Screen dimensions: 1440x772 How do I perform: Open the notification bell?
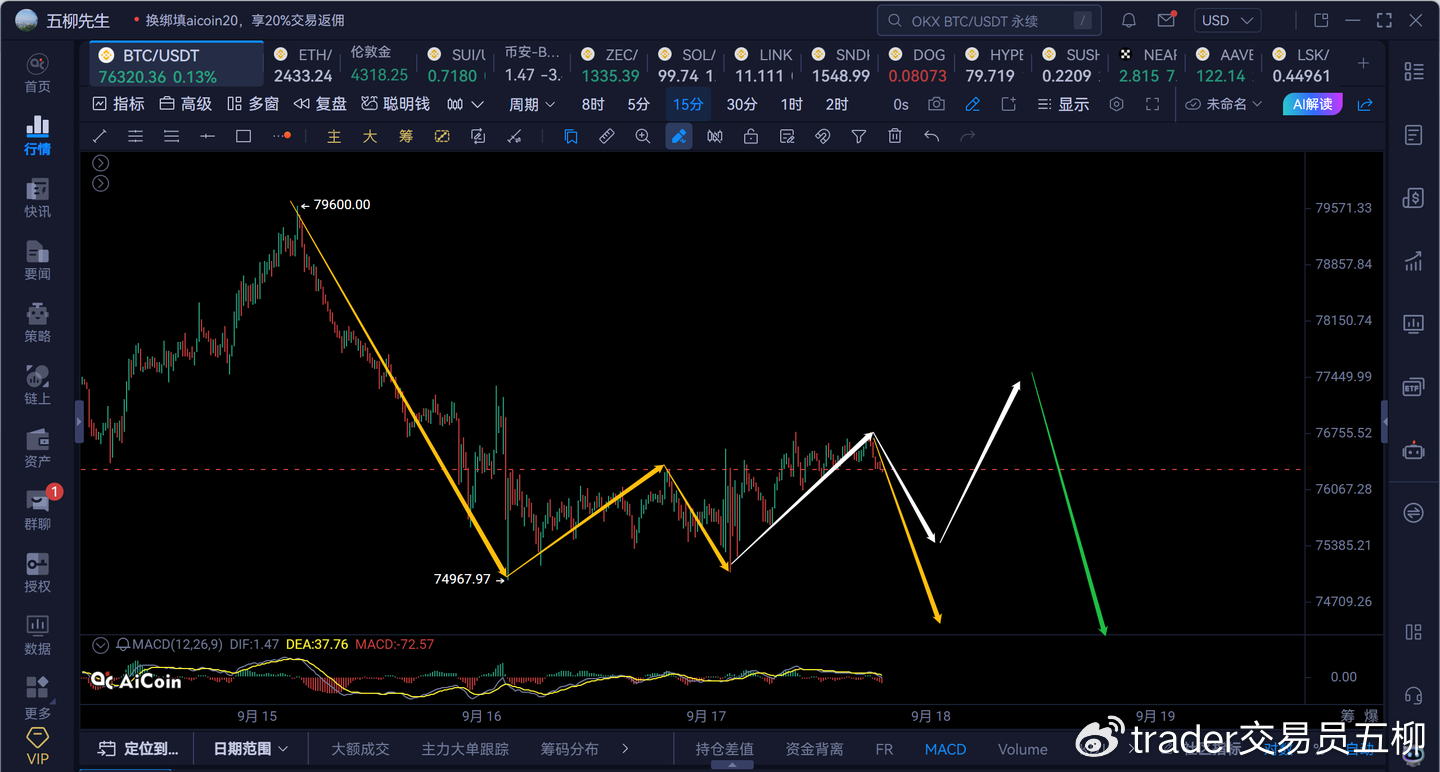pos(1129,20)
